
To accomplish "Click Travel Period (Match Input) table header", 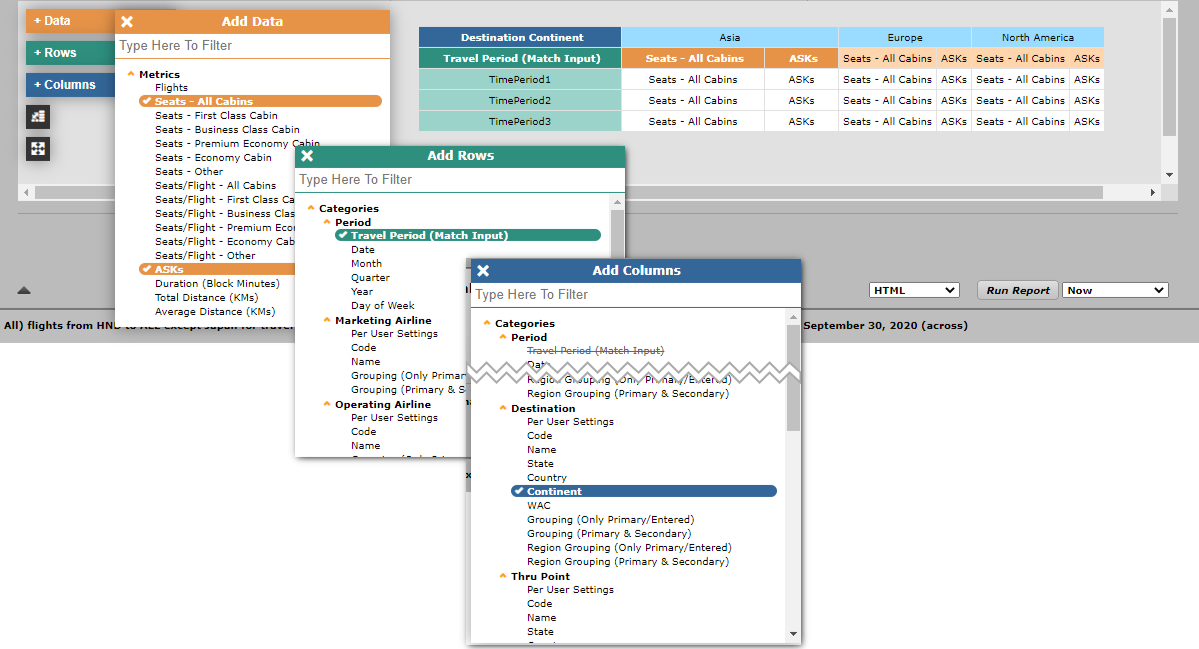I will (x=520, y=58).
